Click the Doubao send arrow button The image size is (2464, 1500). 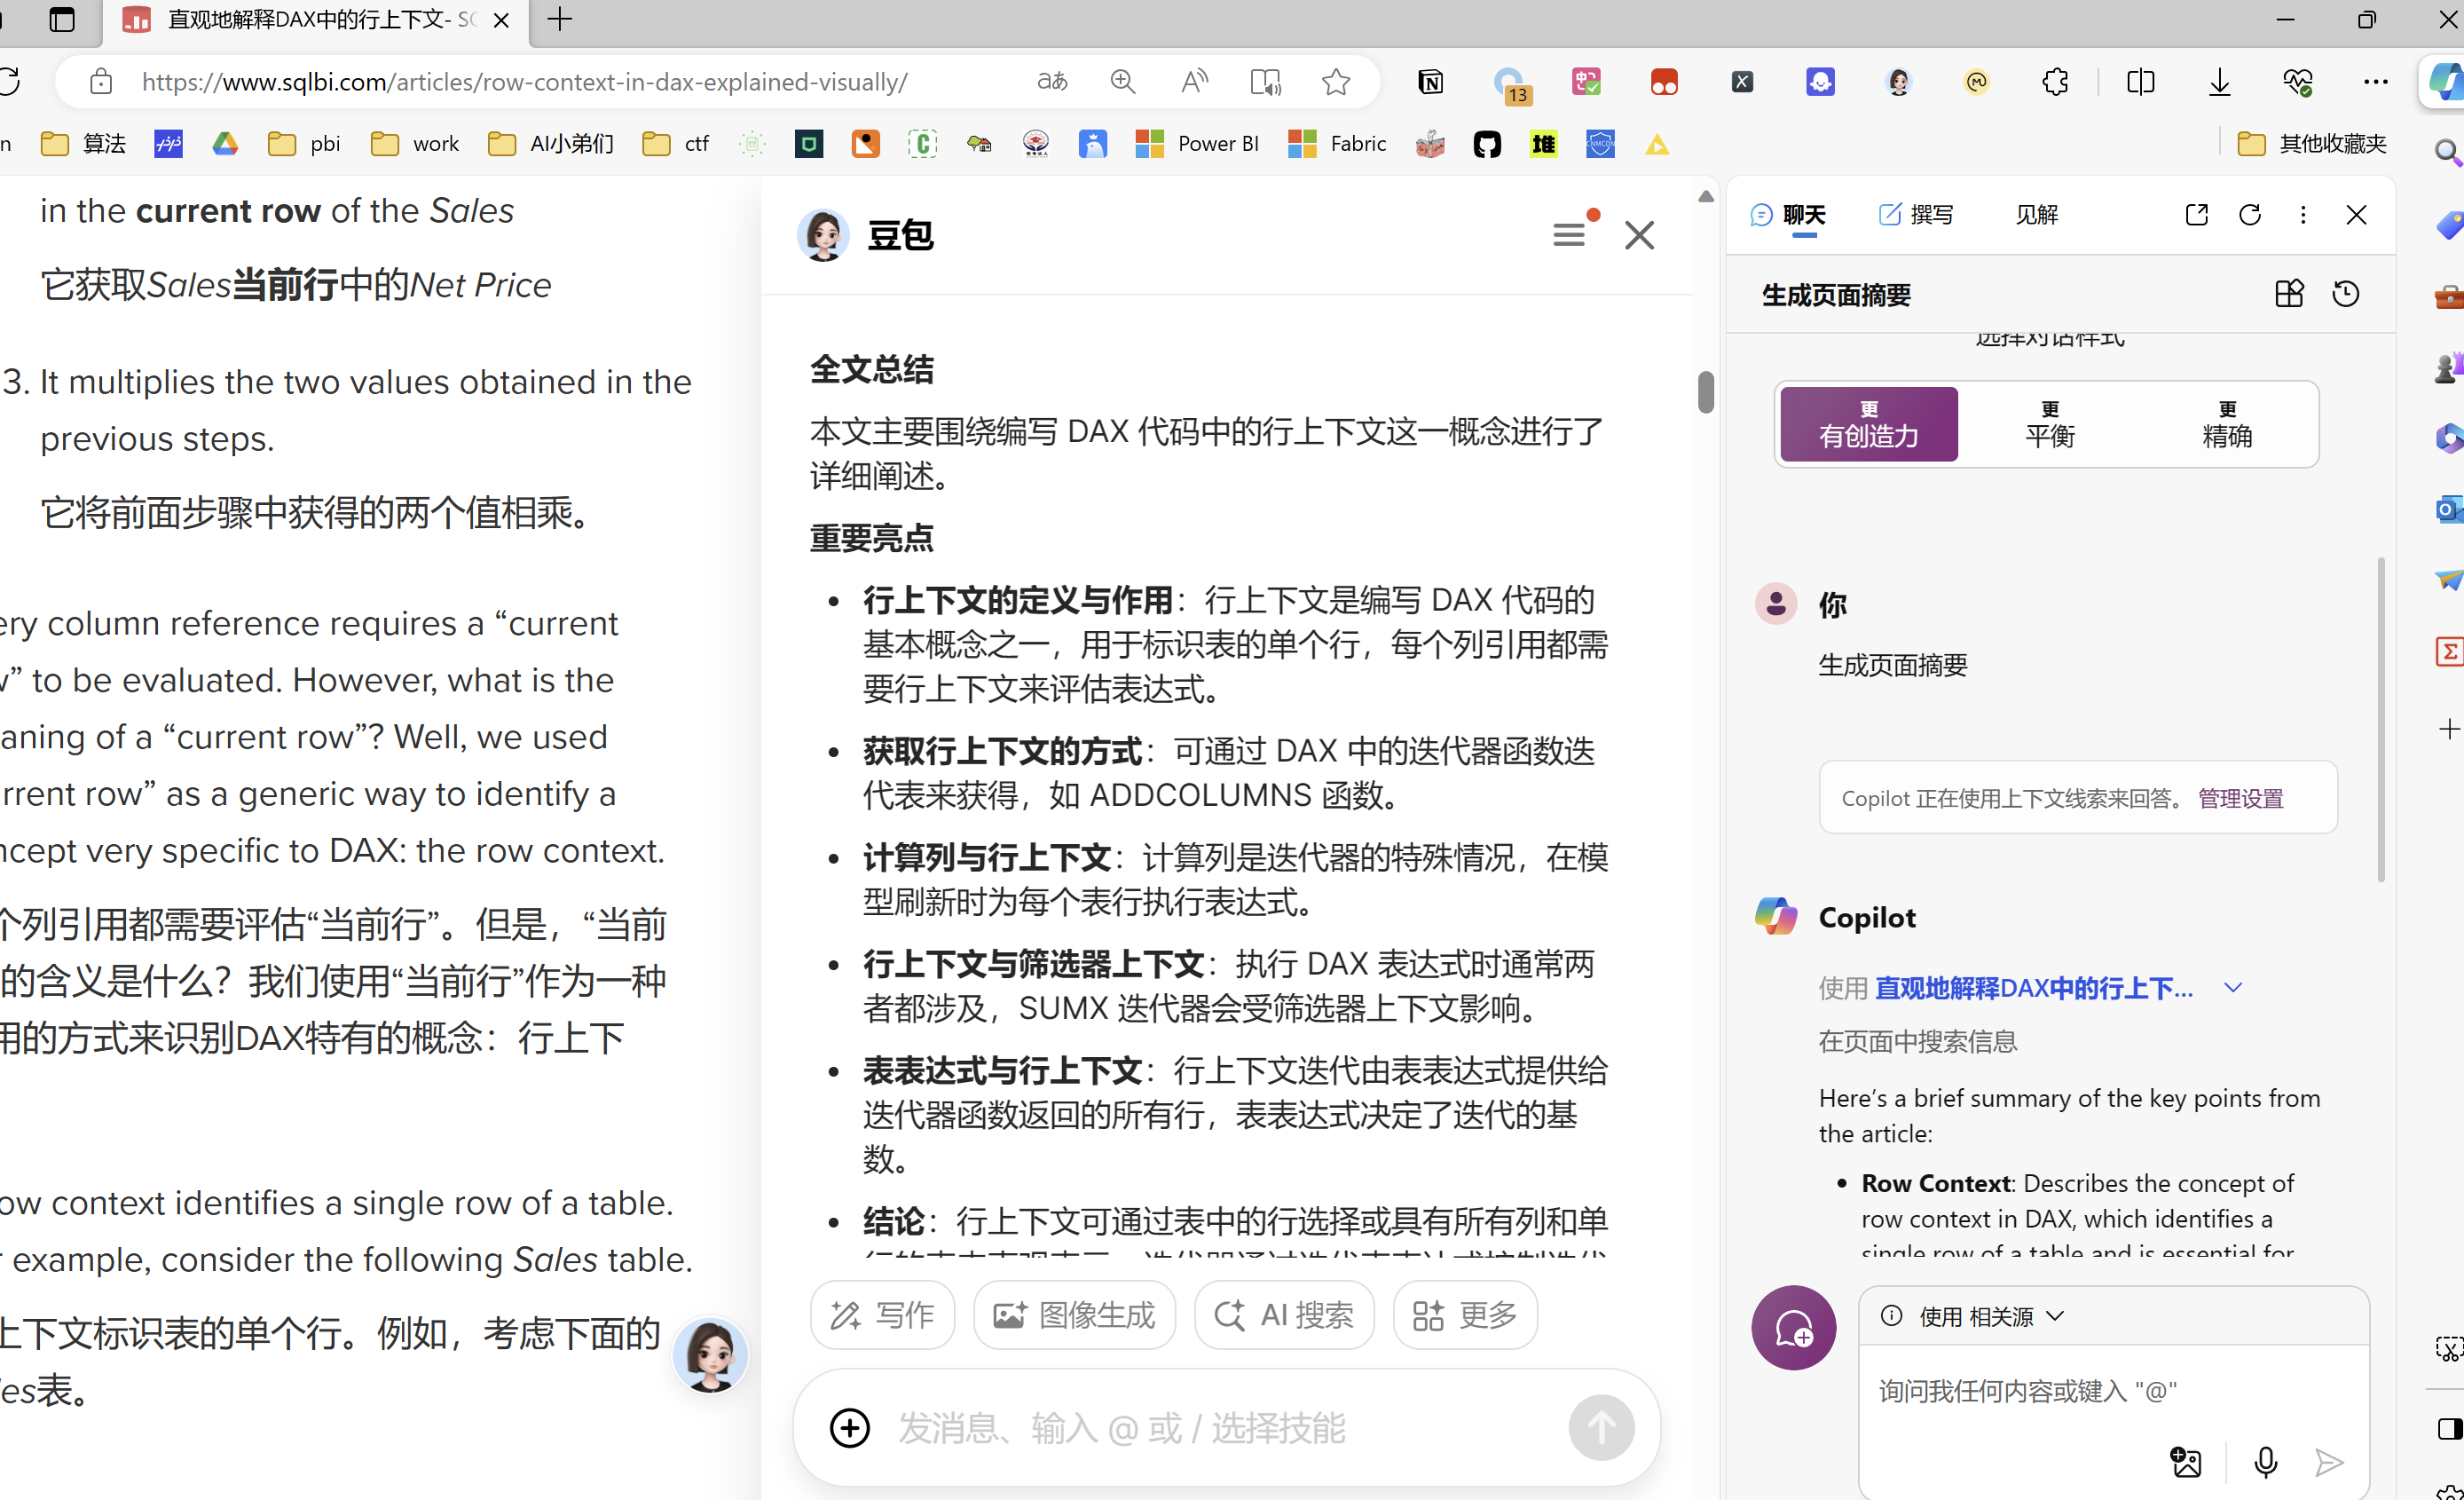tap(1601, 1428)
